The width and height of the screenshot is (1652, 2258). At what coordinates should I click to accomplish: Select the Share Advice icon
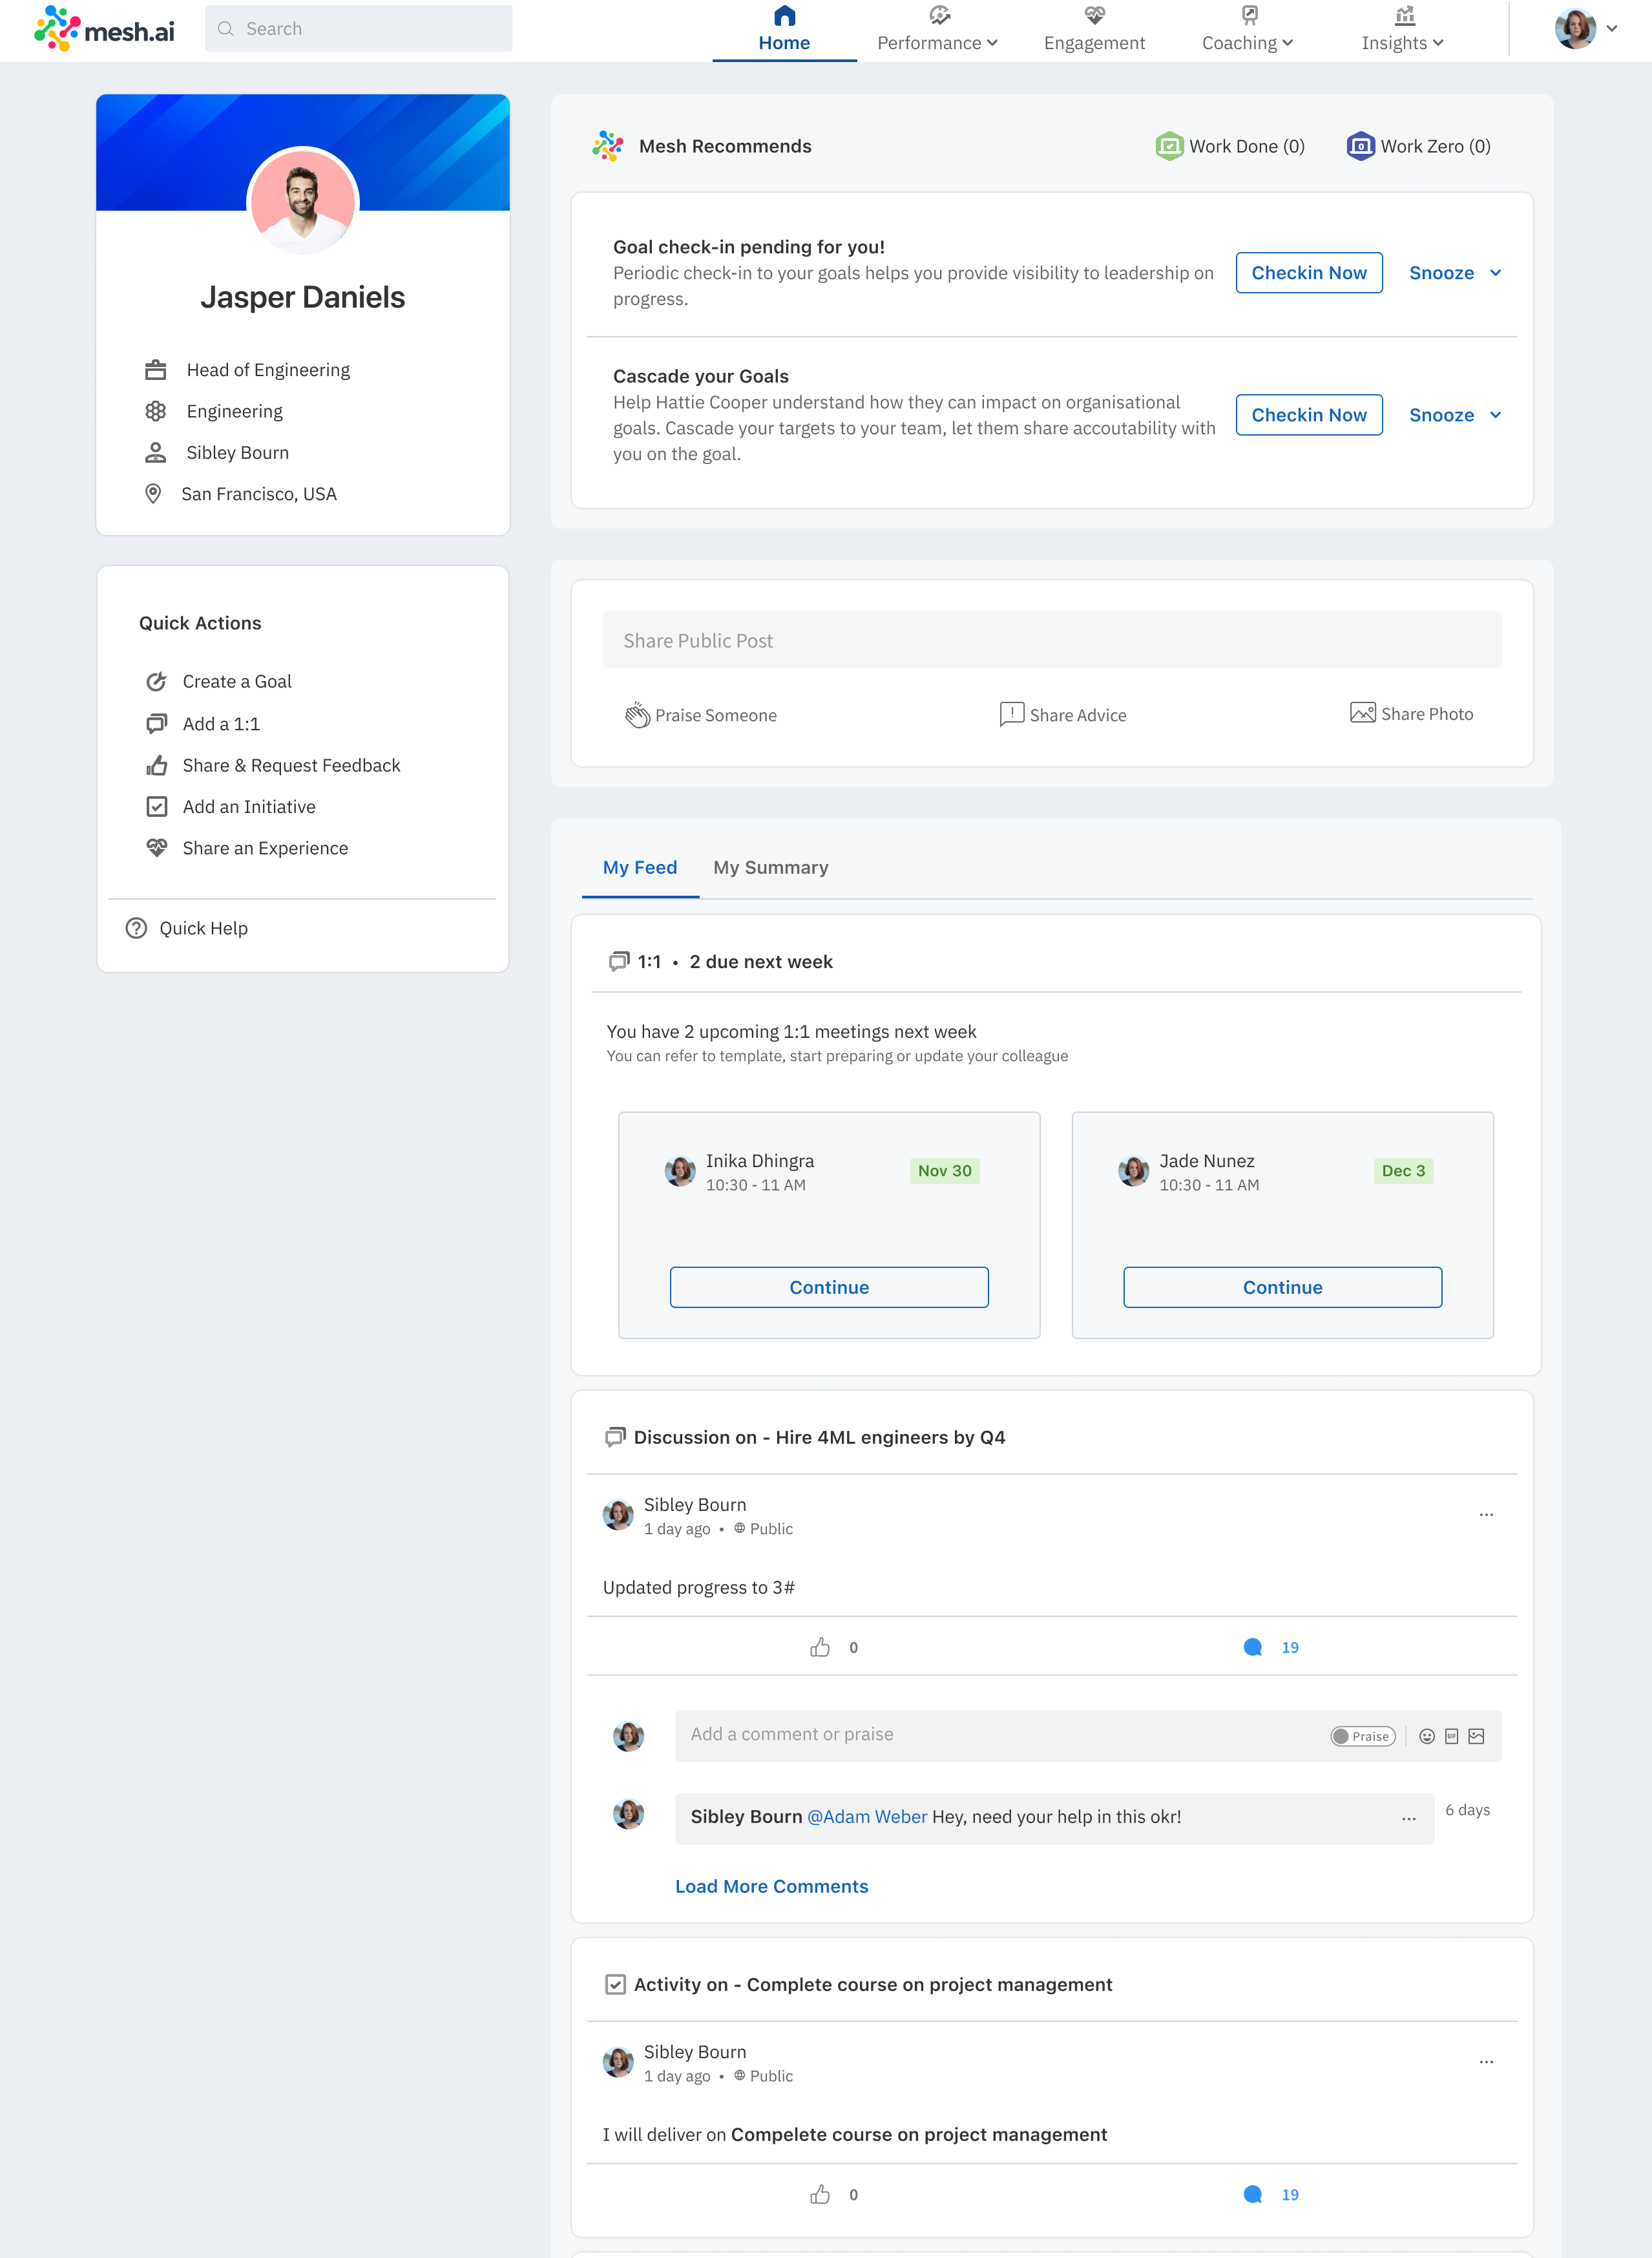pyautogui.click(x=1011, y=714)
